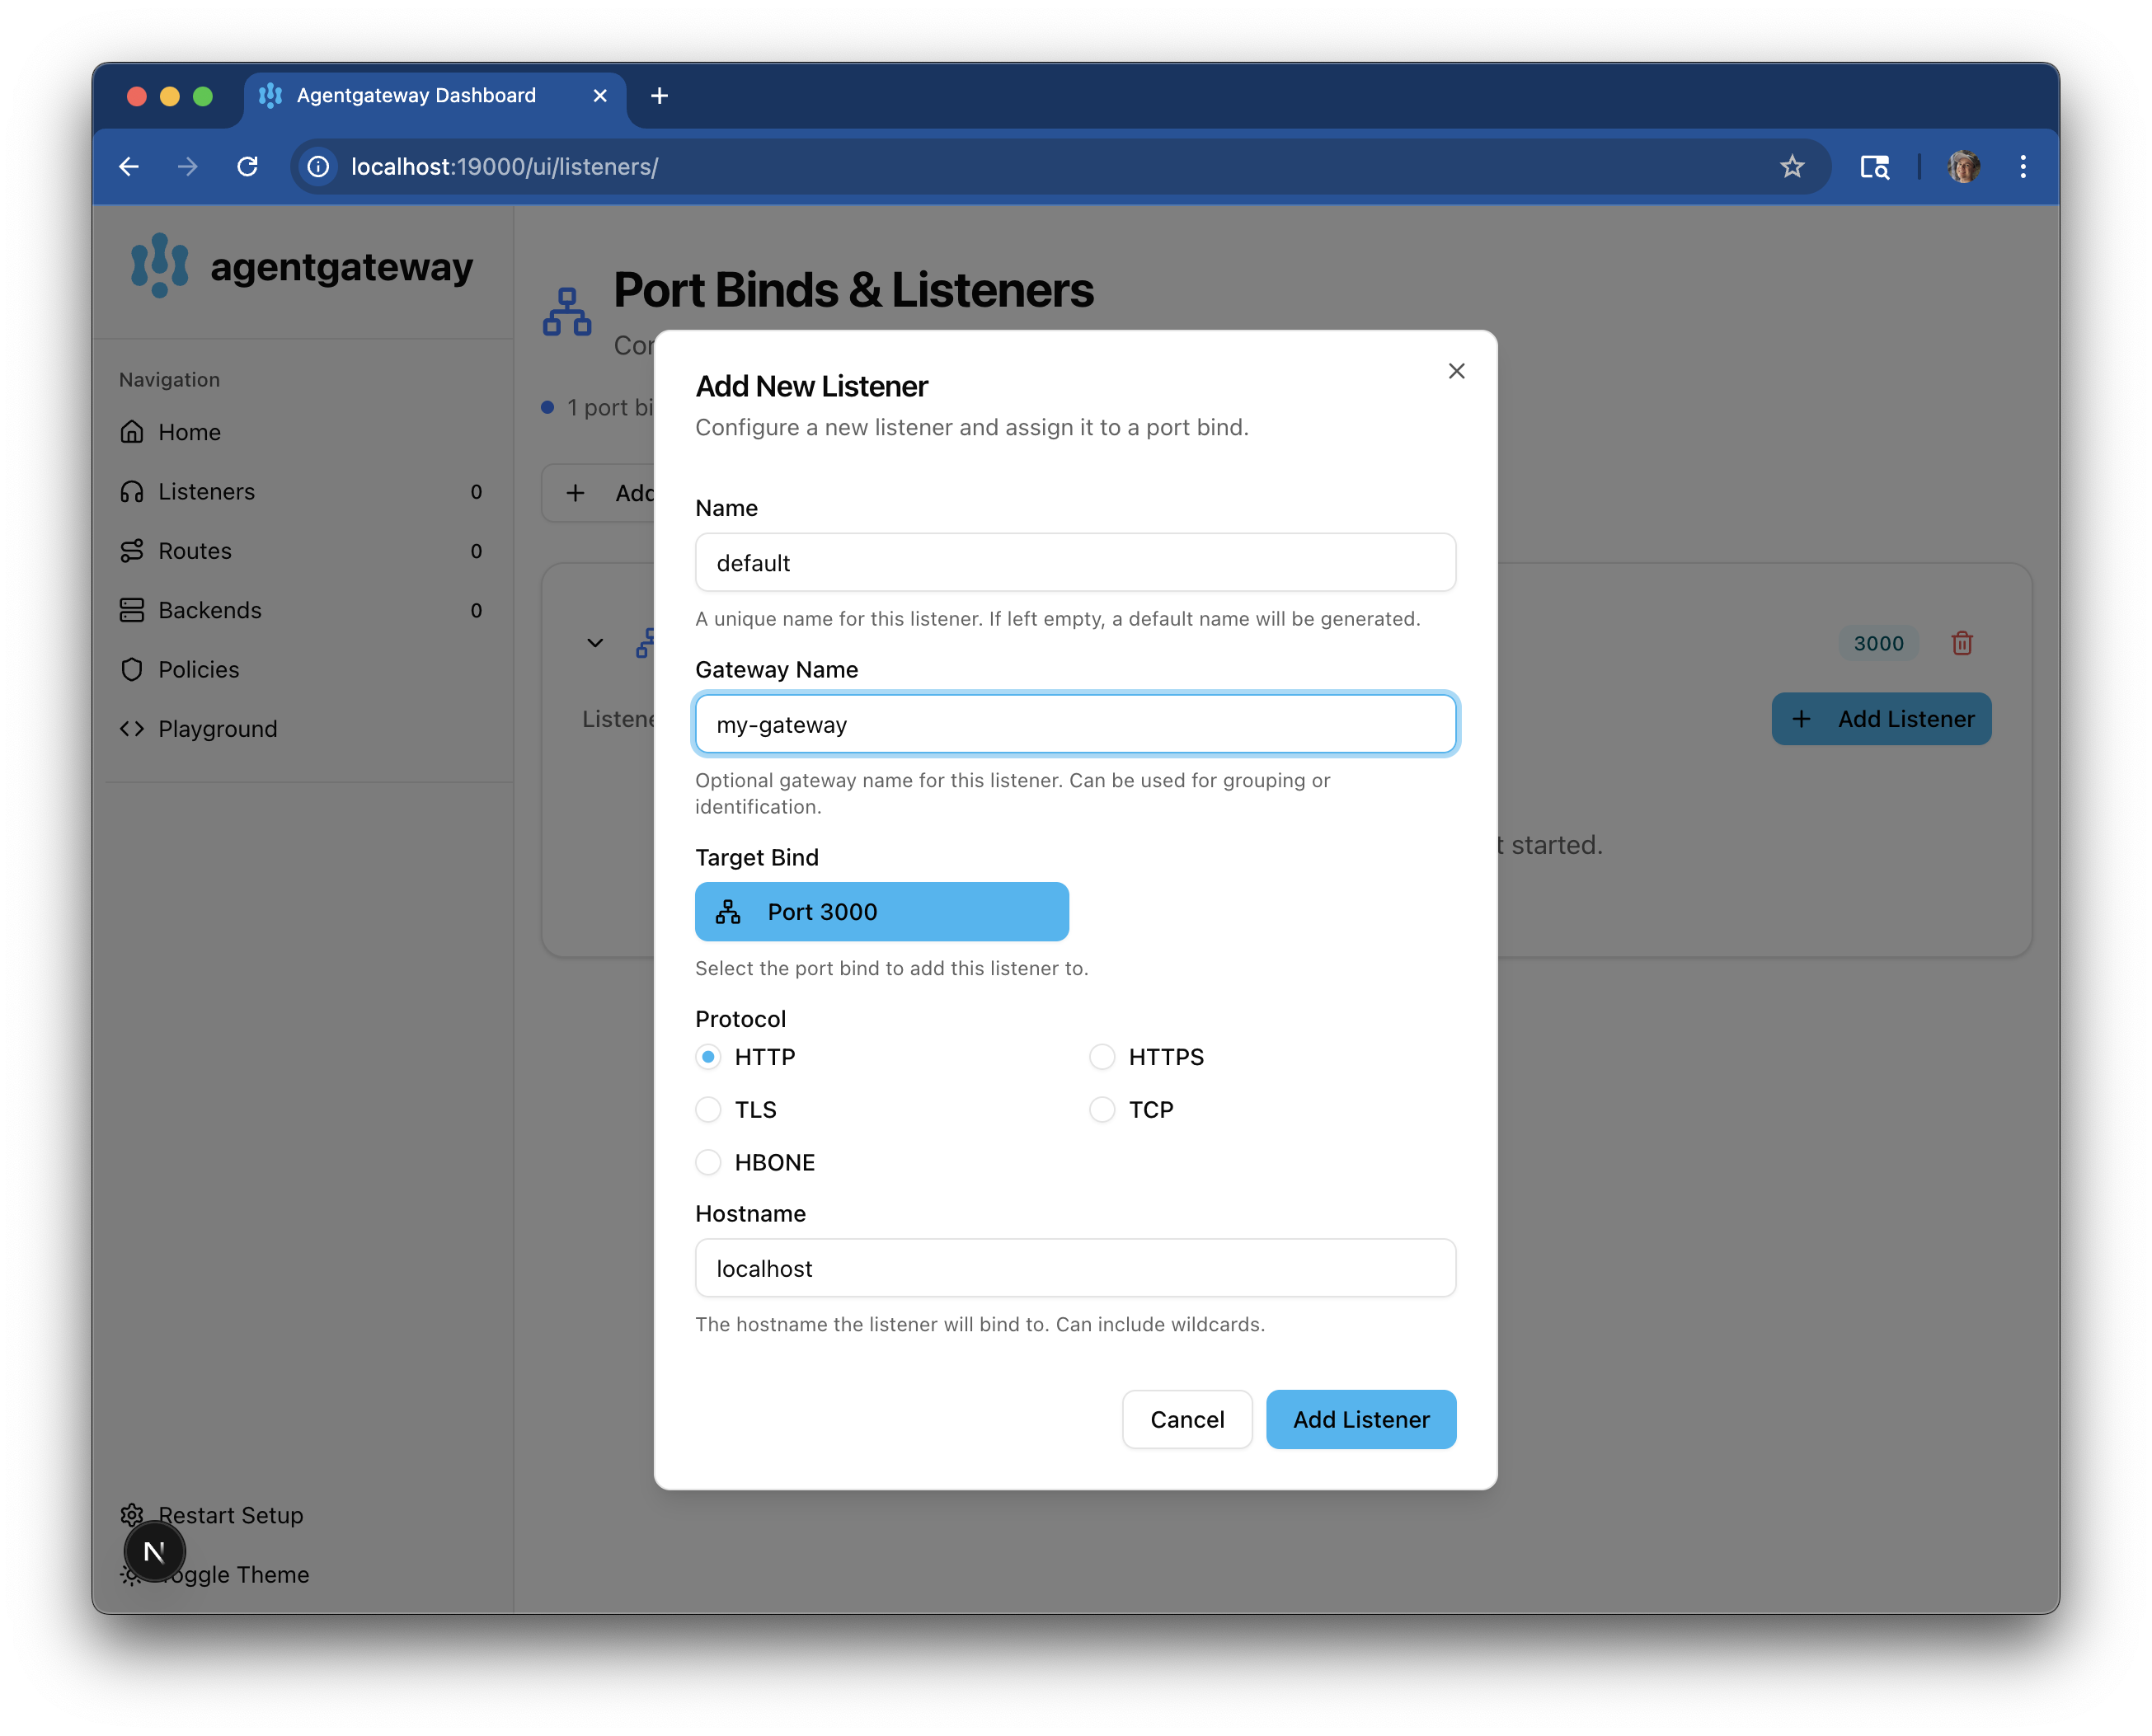Click the Port 3000 network icon
The height and width of the screenshot is (1736, 2152).
pyautogui.click(x=727, y=912)
